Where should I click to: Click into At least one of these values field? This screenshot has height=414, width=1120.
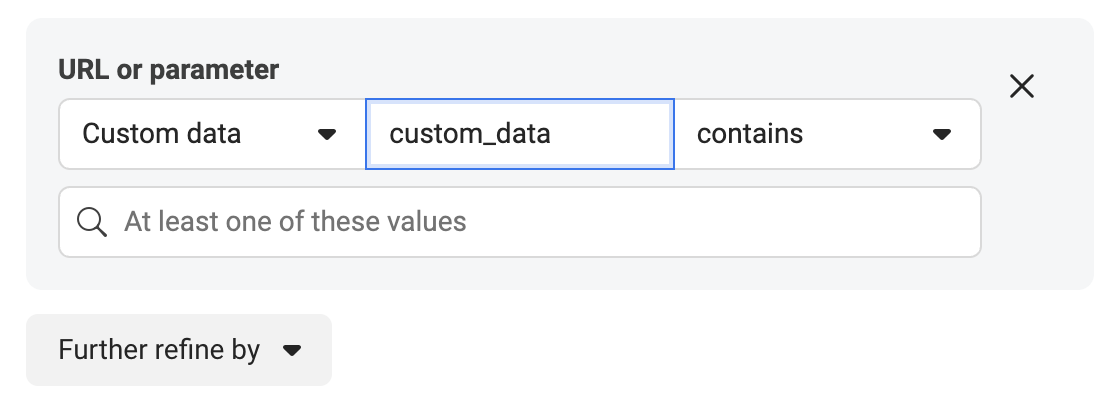point(519,222)
